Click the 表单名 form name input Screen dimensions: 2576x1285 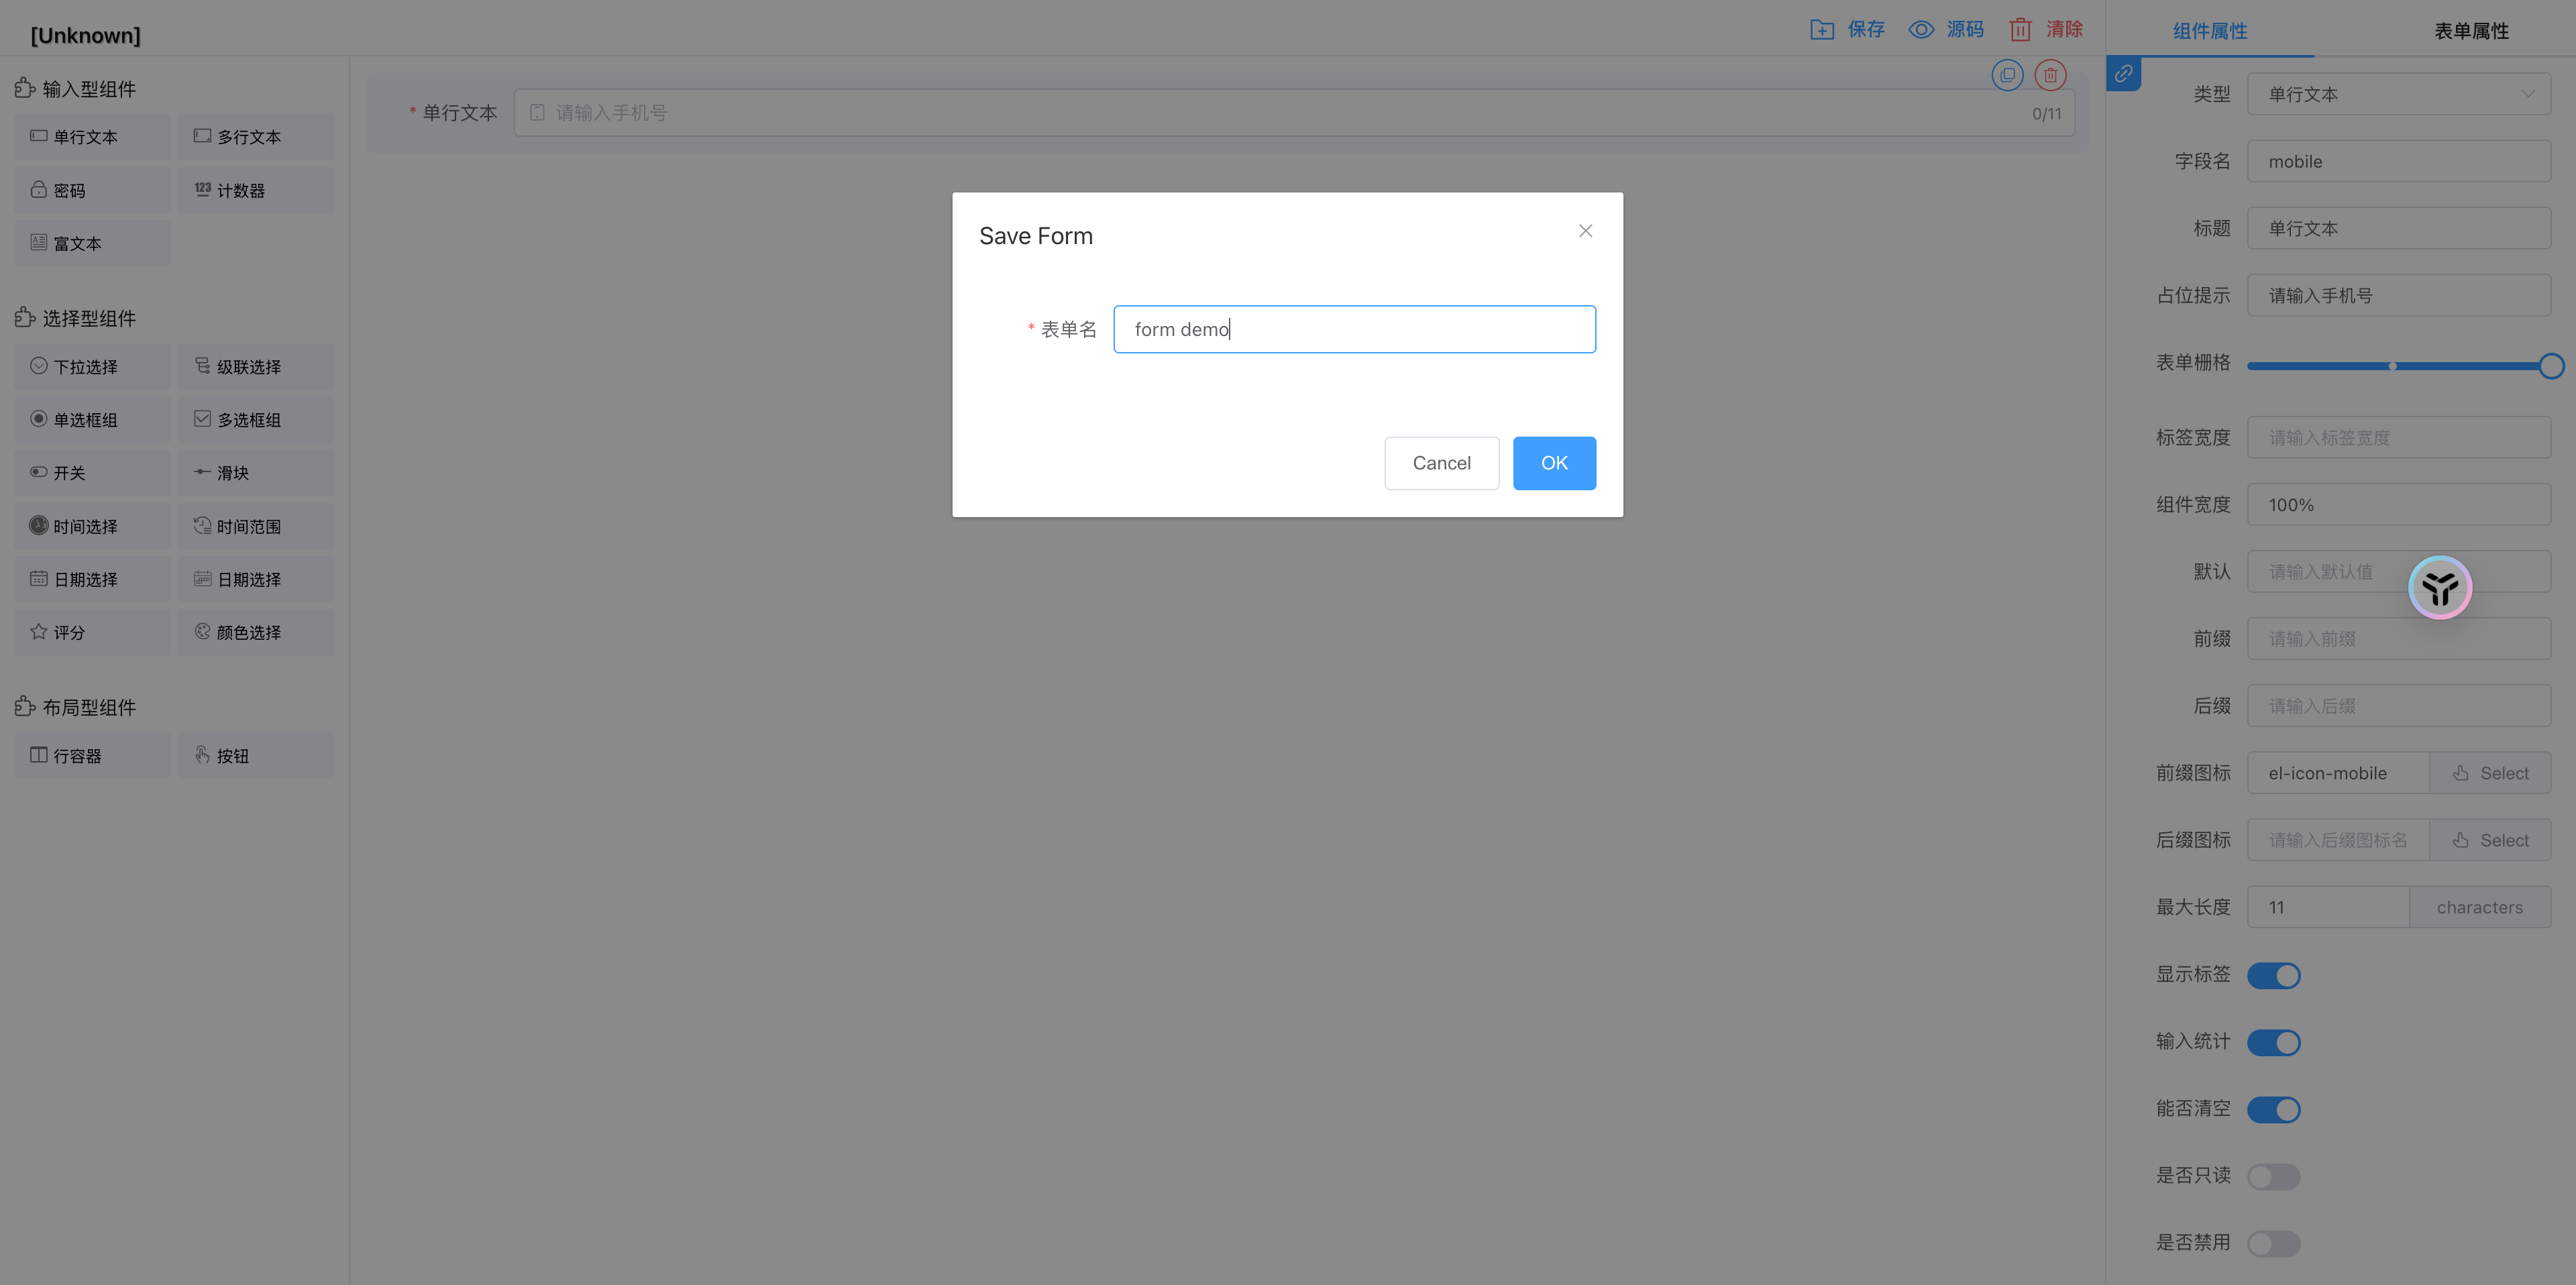coord(1353,329)
